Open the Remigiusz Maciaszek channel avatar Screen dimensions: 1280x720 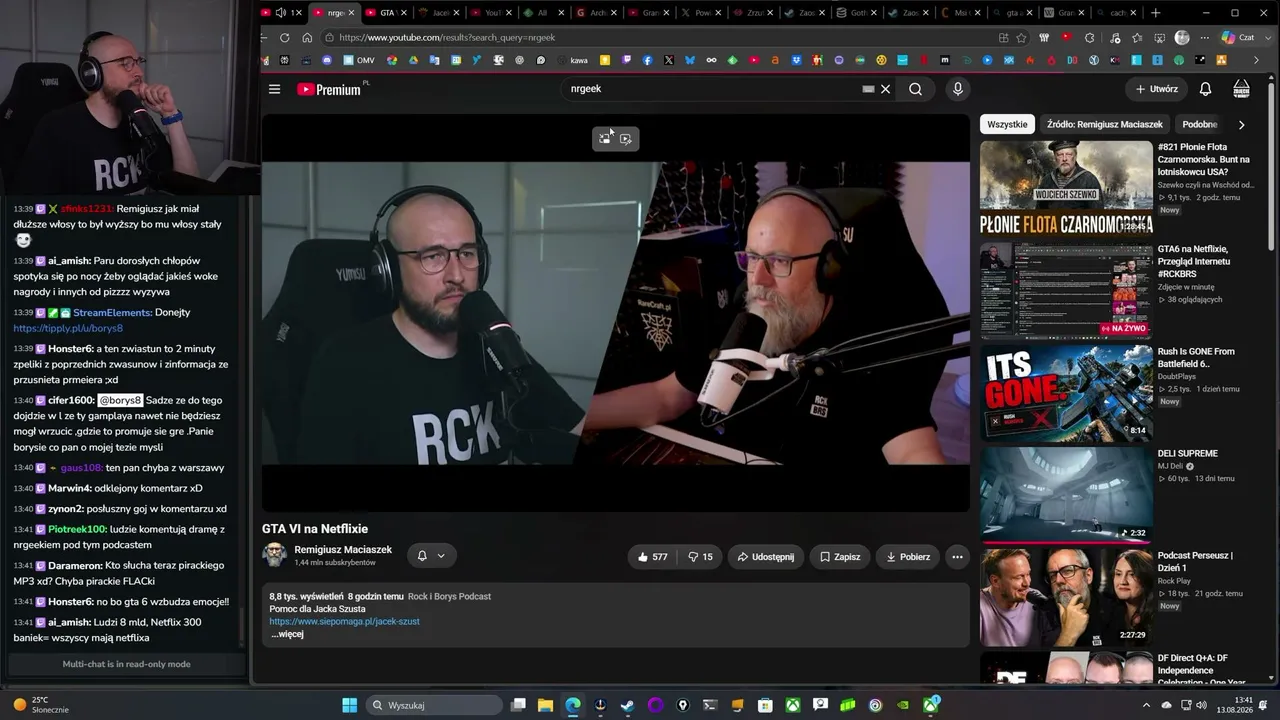point(274,555)
